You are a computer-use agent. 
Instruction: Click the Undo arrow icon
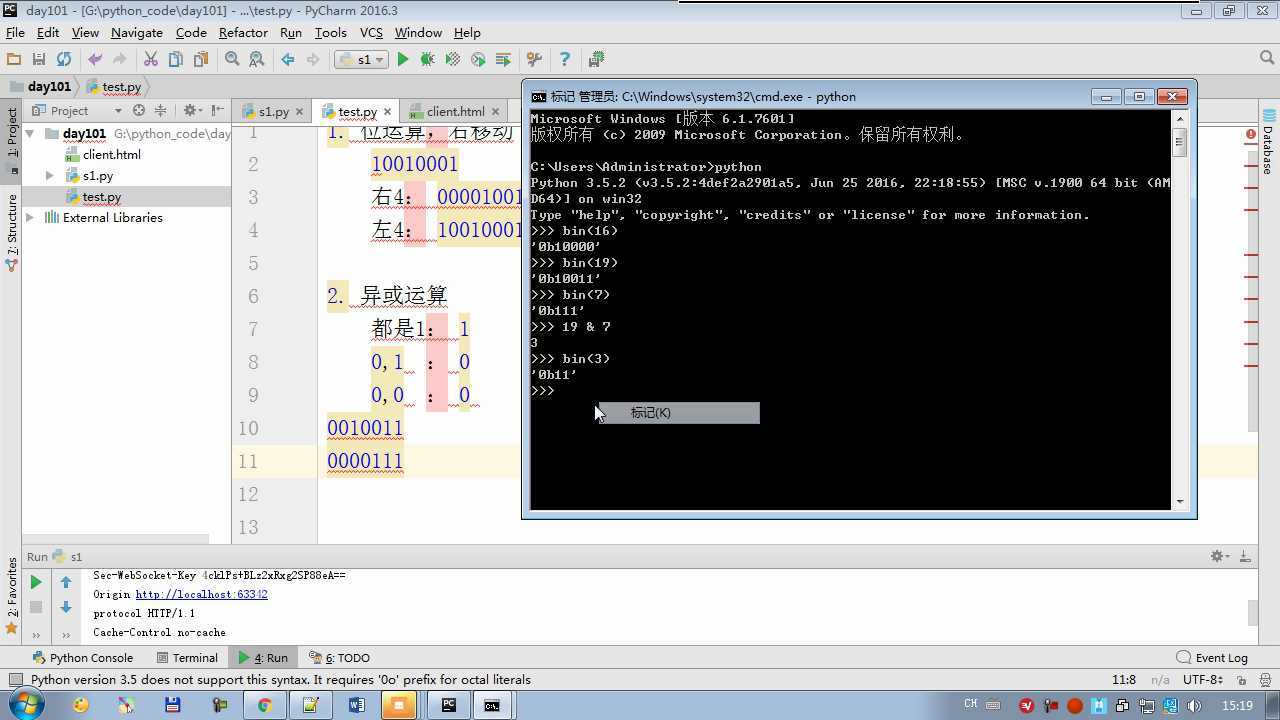(x=95, y=60)
